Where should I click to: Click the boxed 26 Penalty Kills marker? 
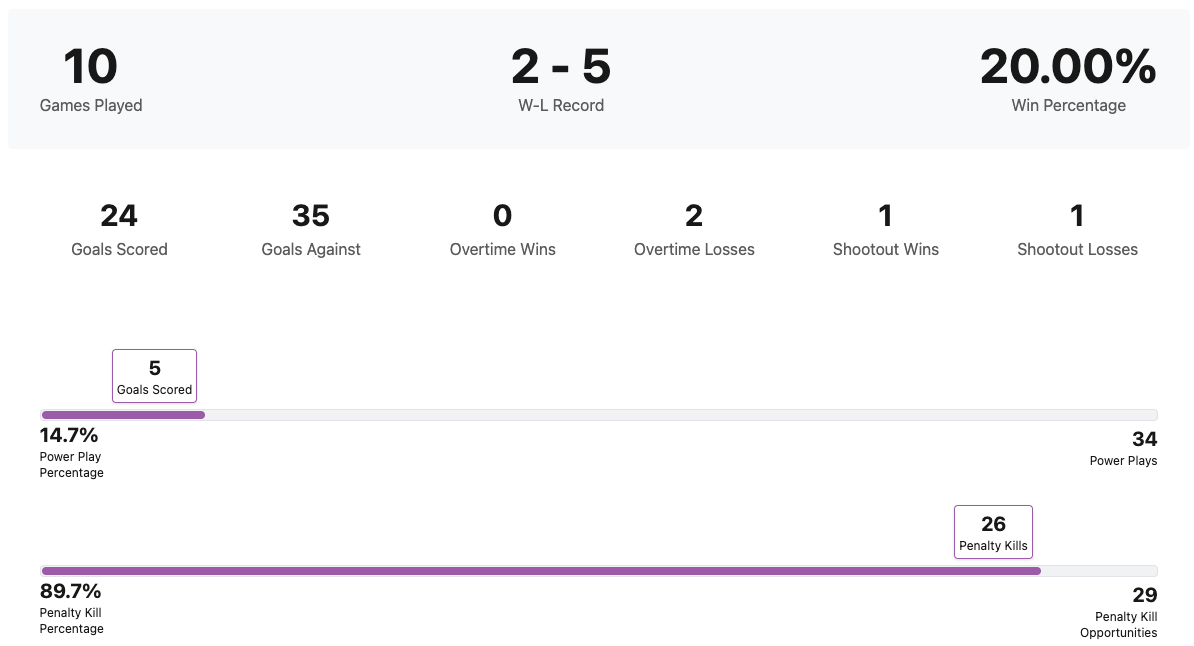(993, 532)
